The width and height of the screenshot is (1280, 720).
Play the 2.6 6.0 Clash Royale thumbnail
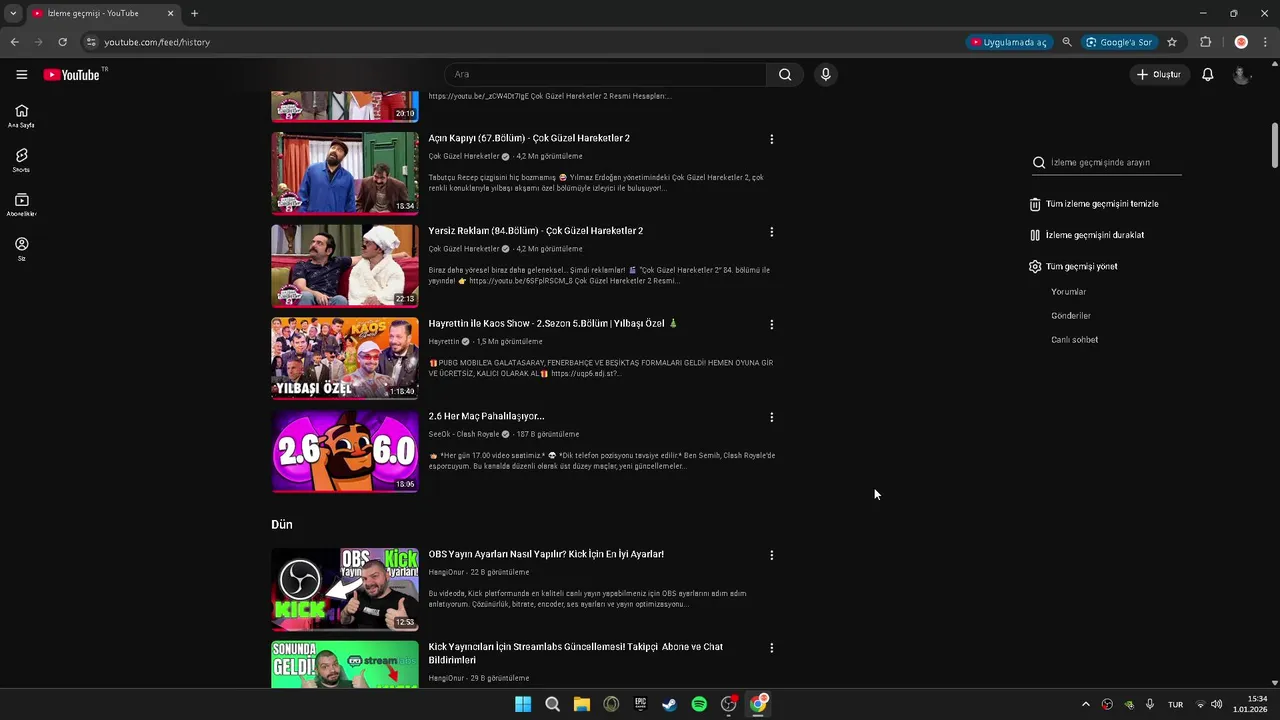[345, 451]
